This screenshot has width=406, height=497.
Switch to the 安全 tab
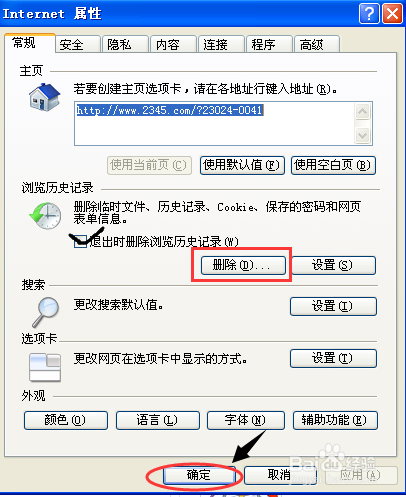pyautogui.click(x=78, y=44)
